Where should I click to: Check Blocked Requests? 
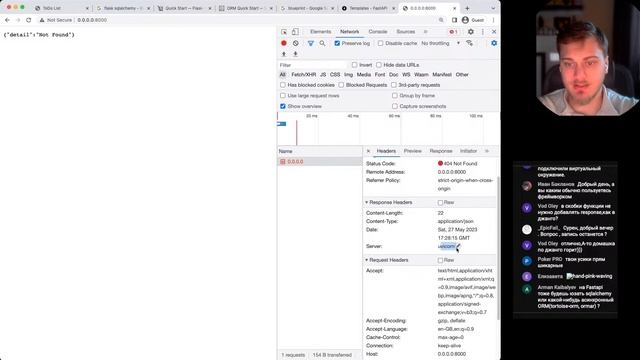pos(341,85)
